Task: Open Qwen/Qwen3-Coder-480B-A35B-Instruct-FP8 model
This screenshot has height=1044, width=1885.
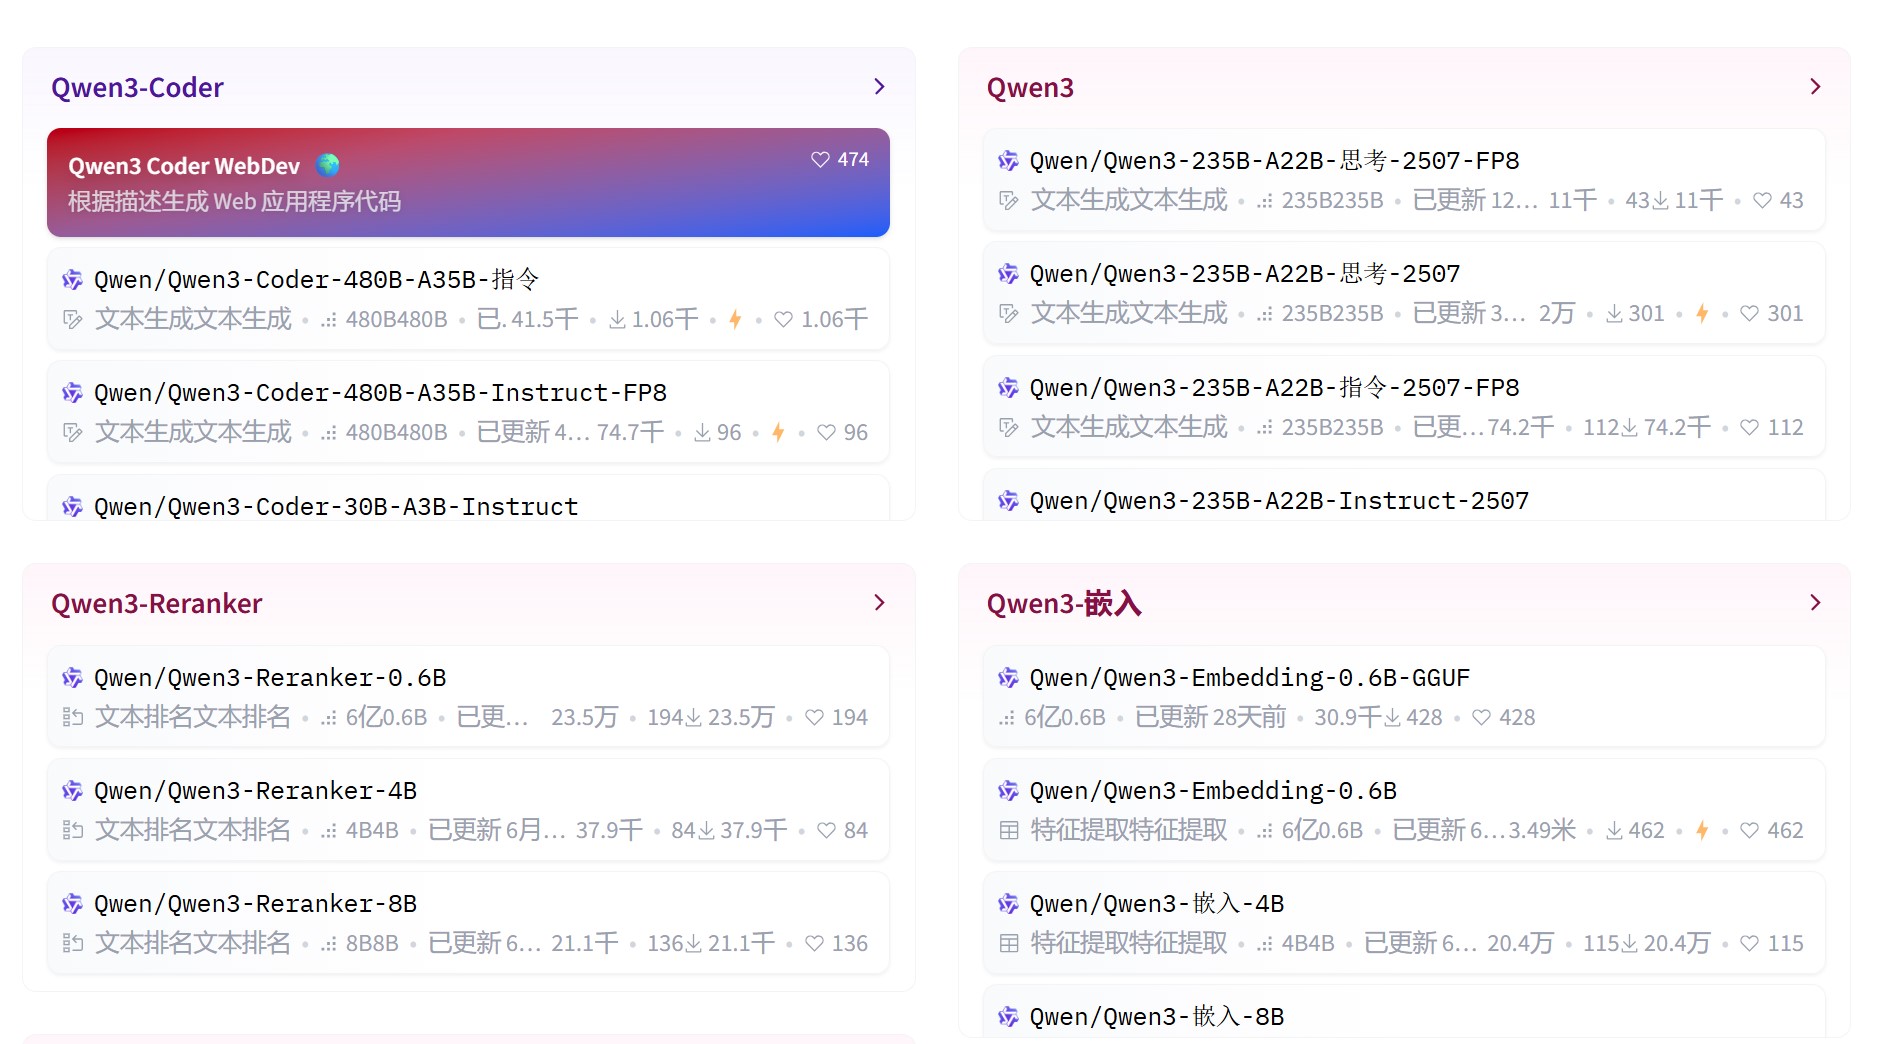Action: 380,393
